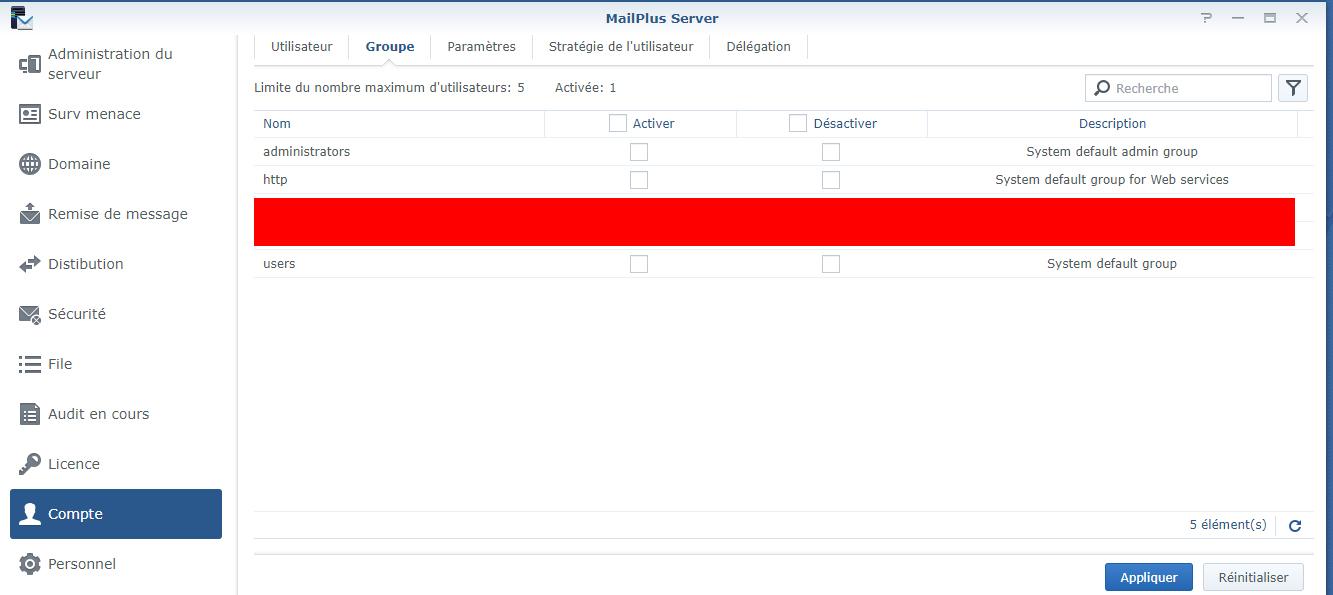Open the File menu label
Viewport: 1333px width, 595px height.
[60, 364]
